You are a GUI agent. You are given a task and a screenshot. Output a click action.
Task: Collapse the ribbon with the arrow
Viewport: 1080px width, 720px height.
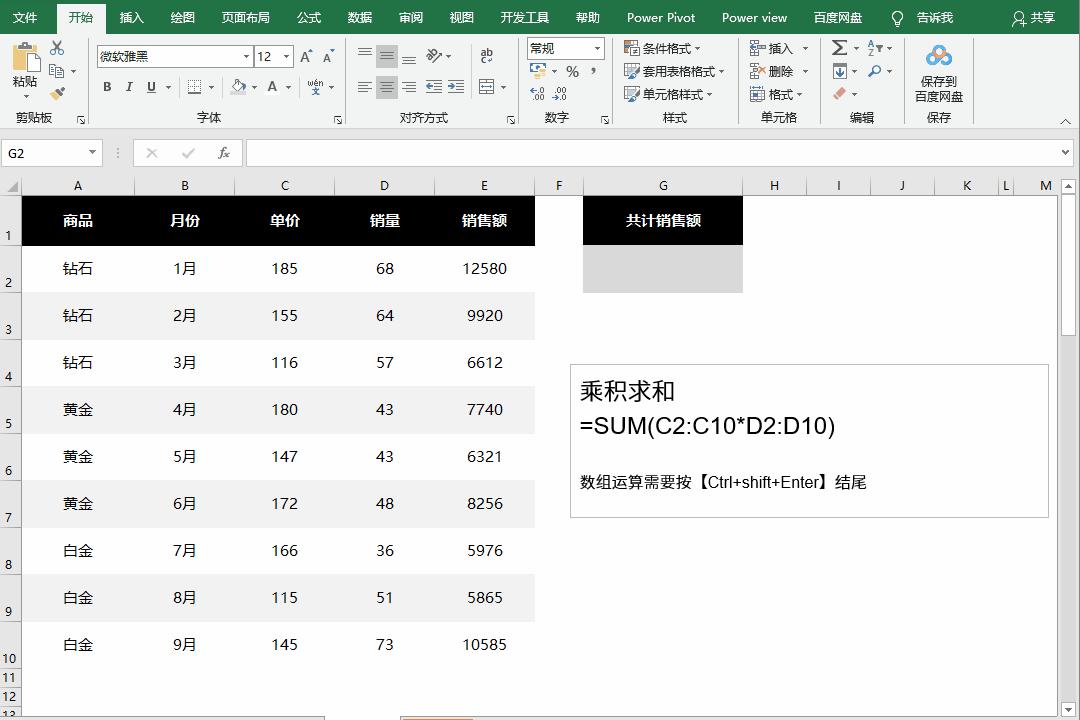click(1066, 121)
